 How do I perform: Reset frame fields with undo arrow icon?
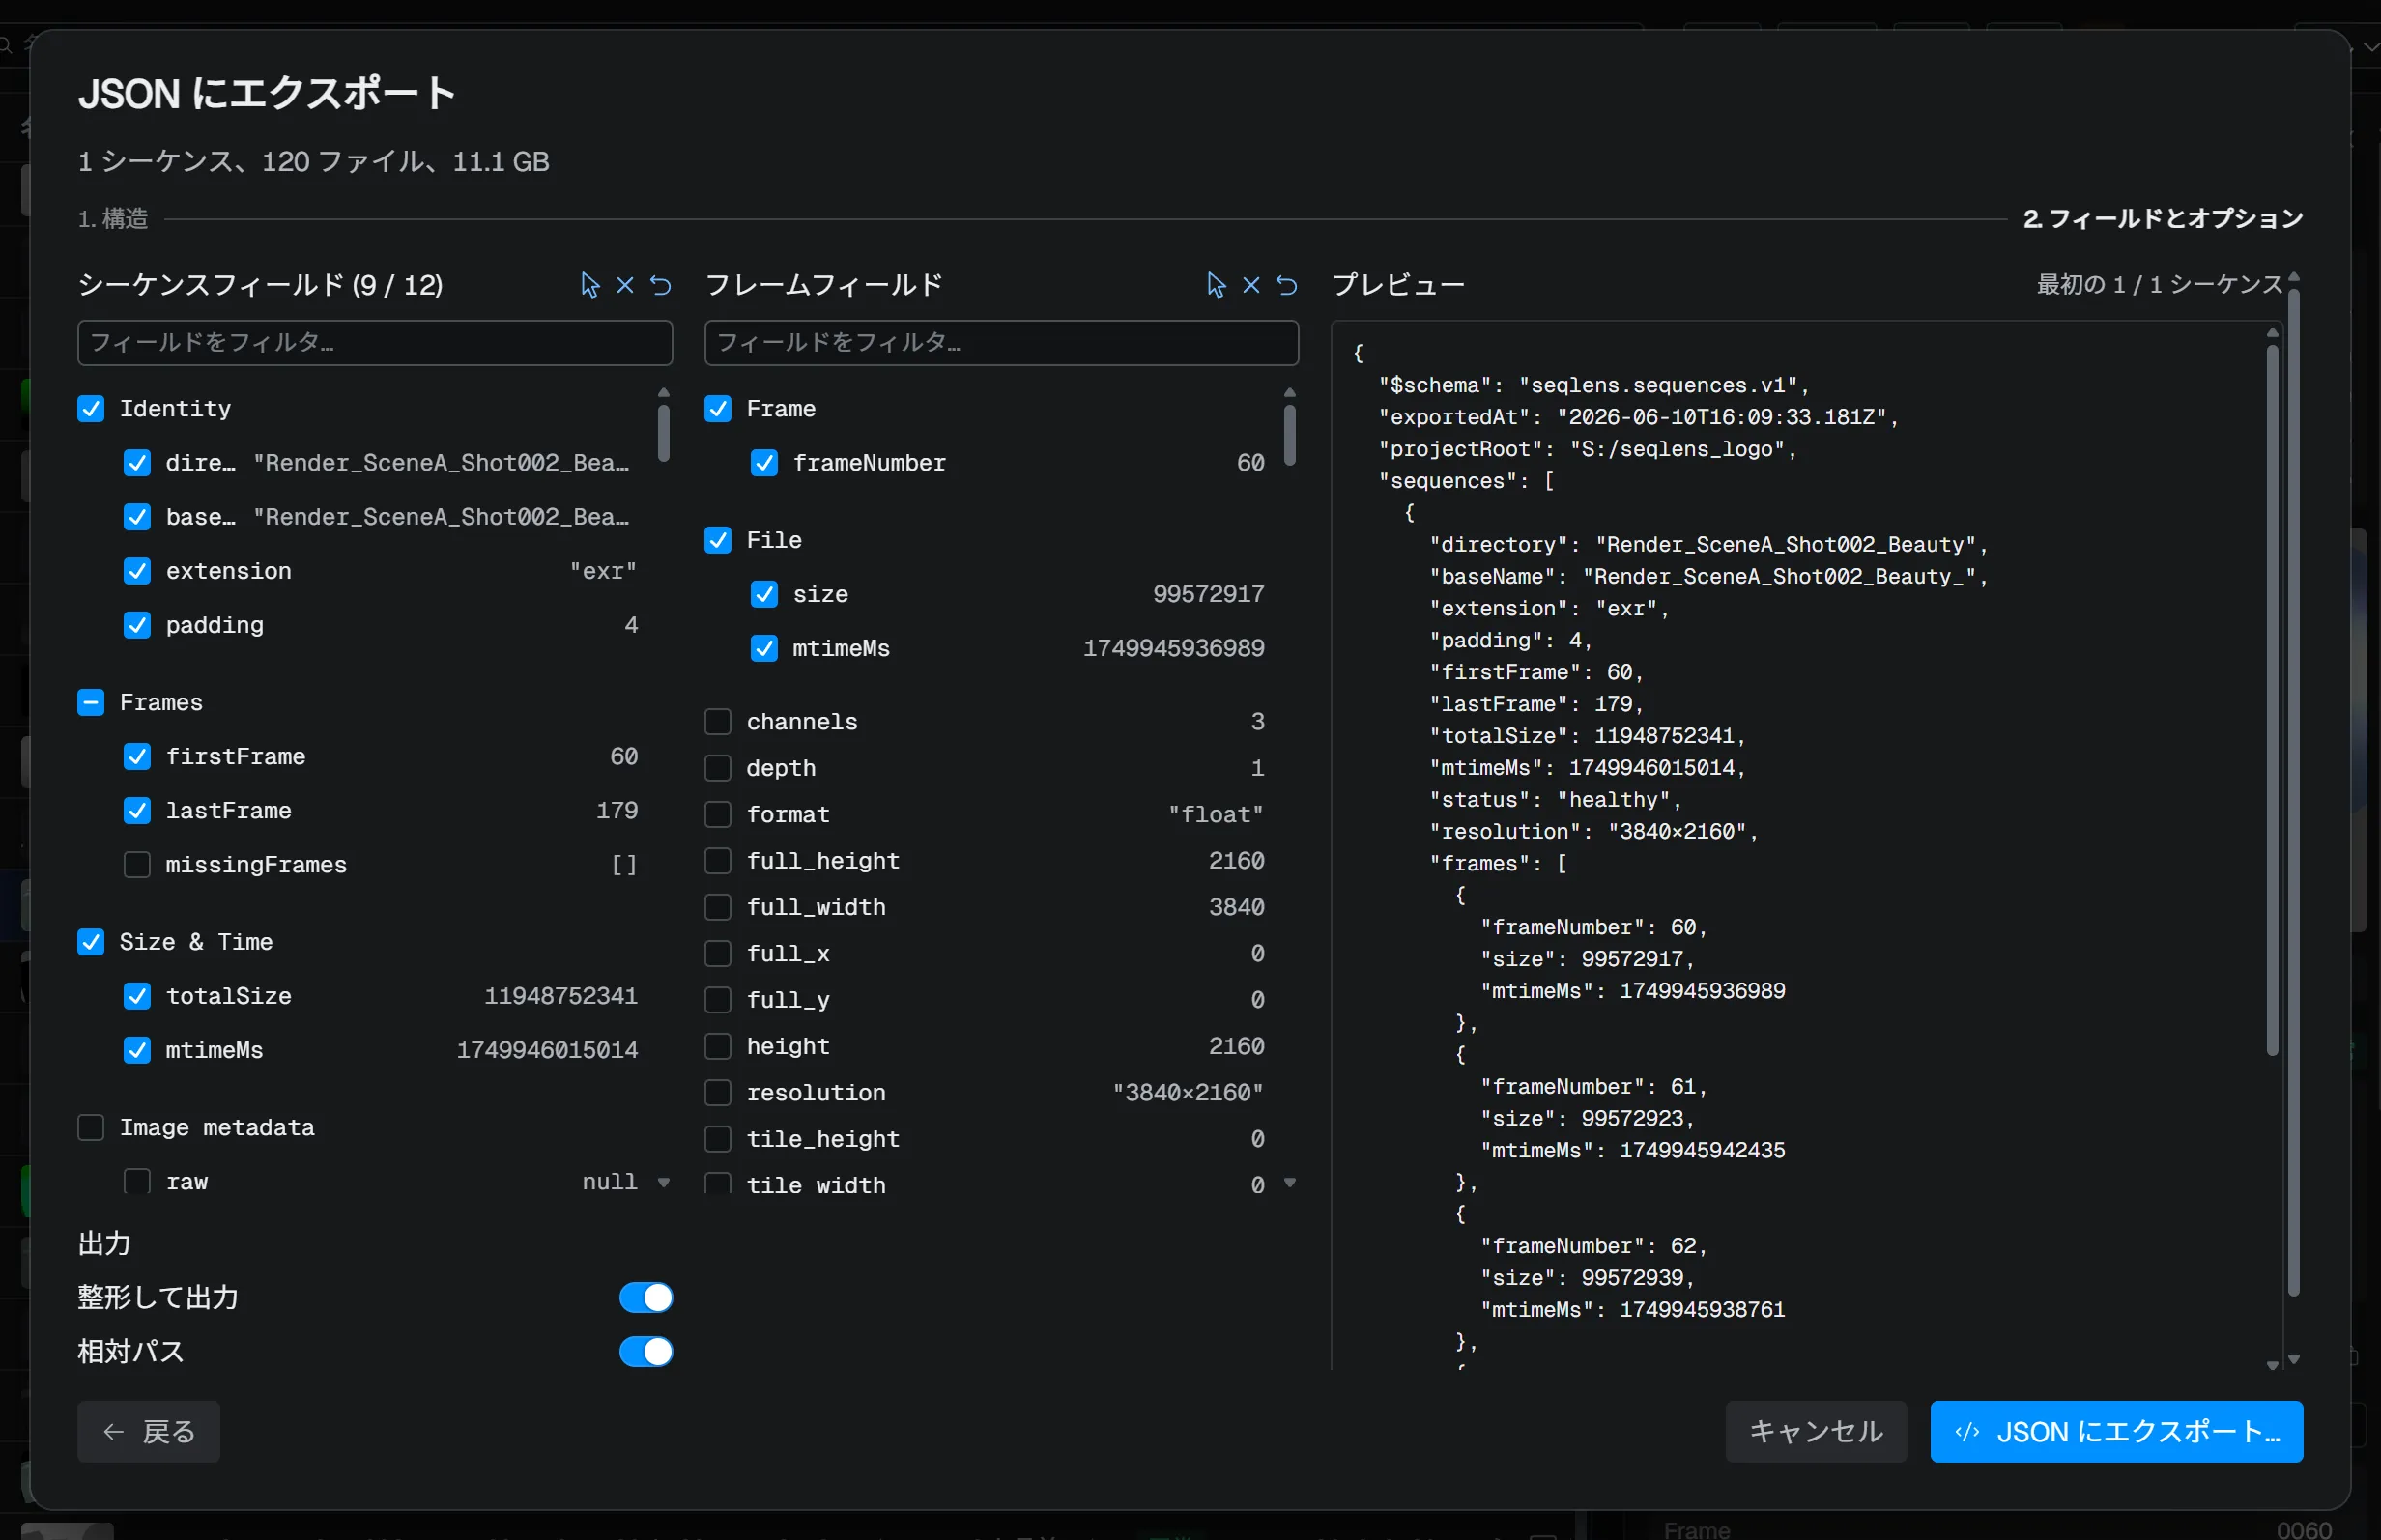(x=1287, y=285)
